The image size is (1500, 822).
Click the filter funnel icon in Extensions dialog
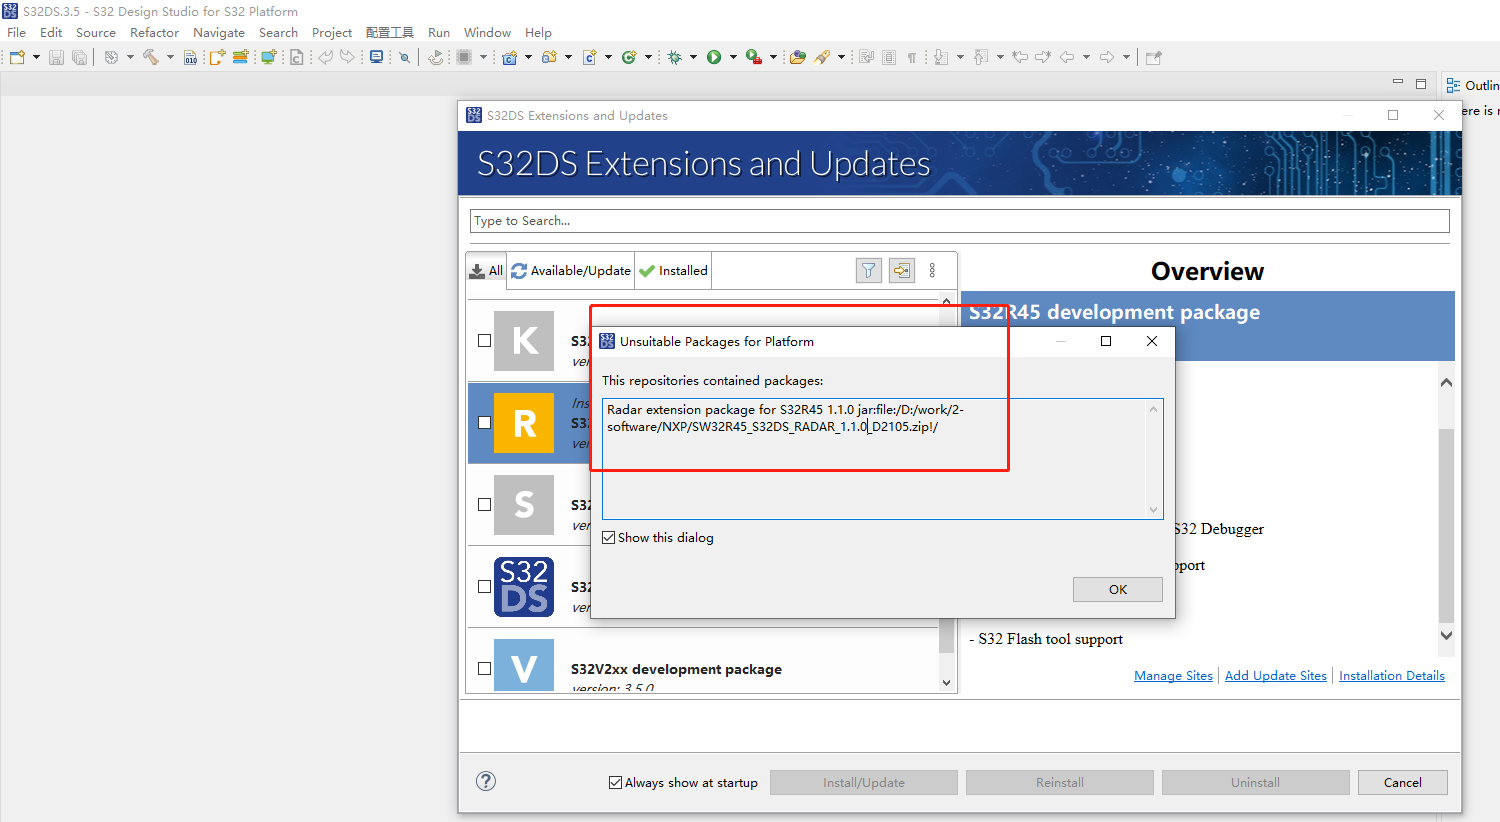(868, 270)
